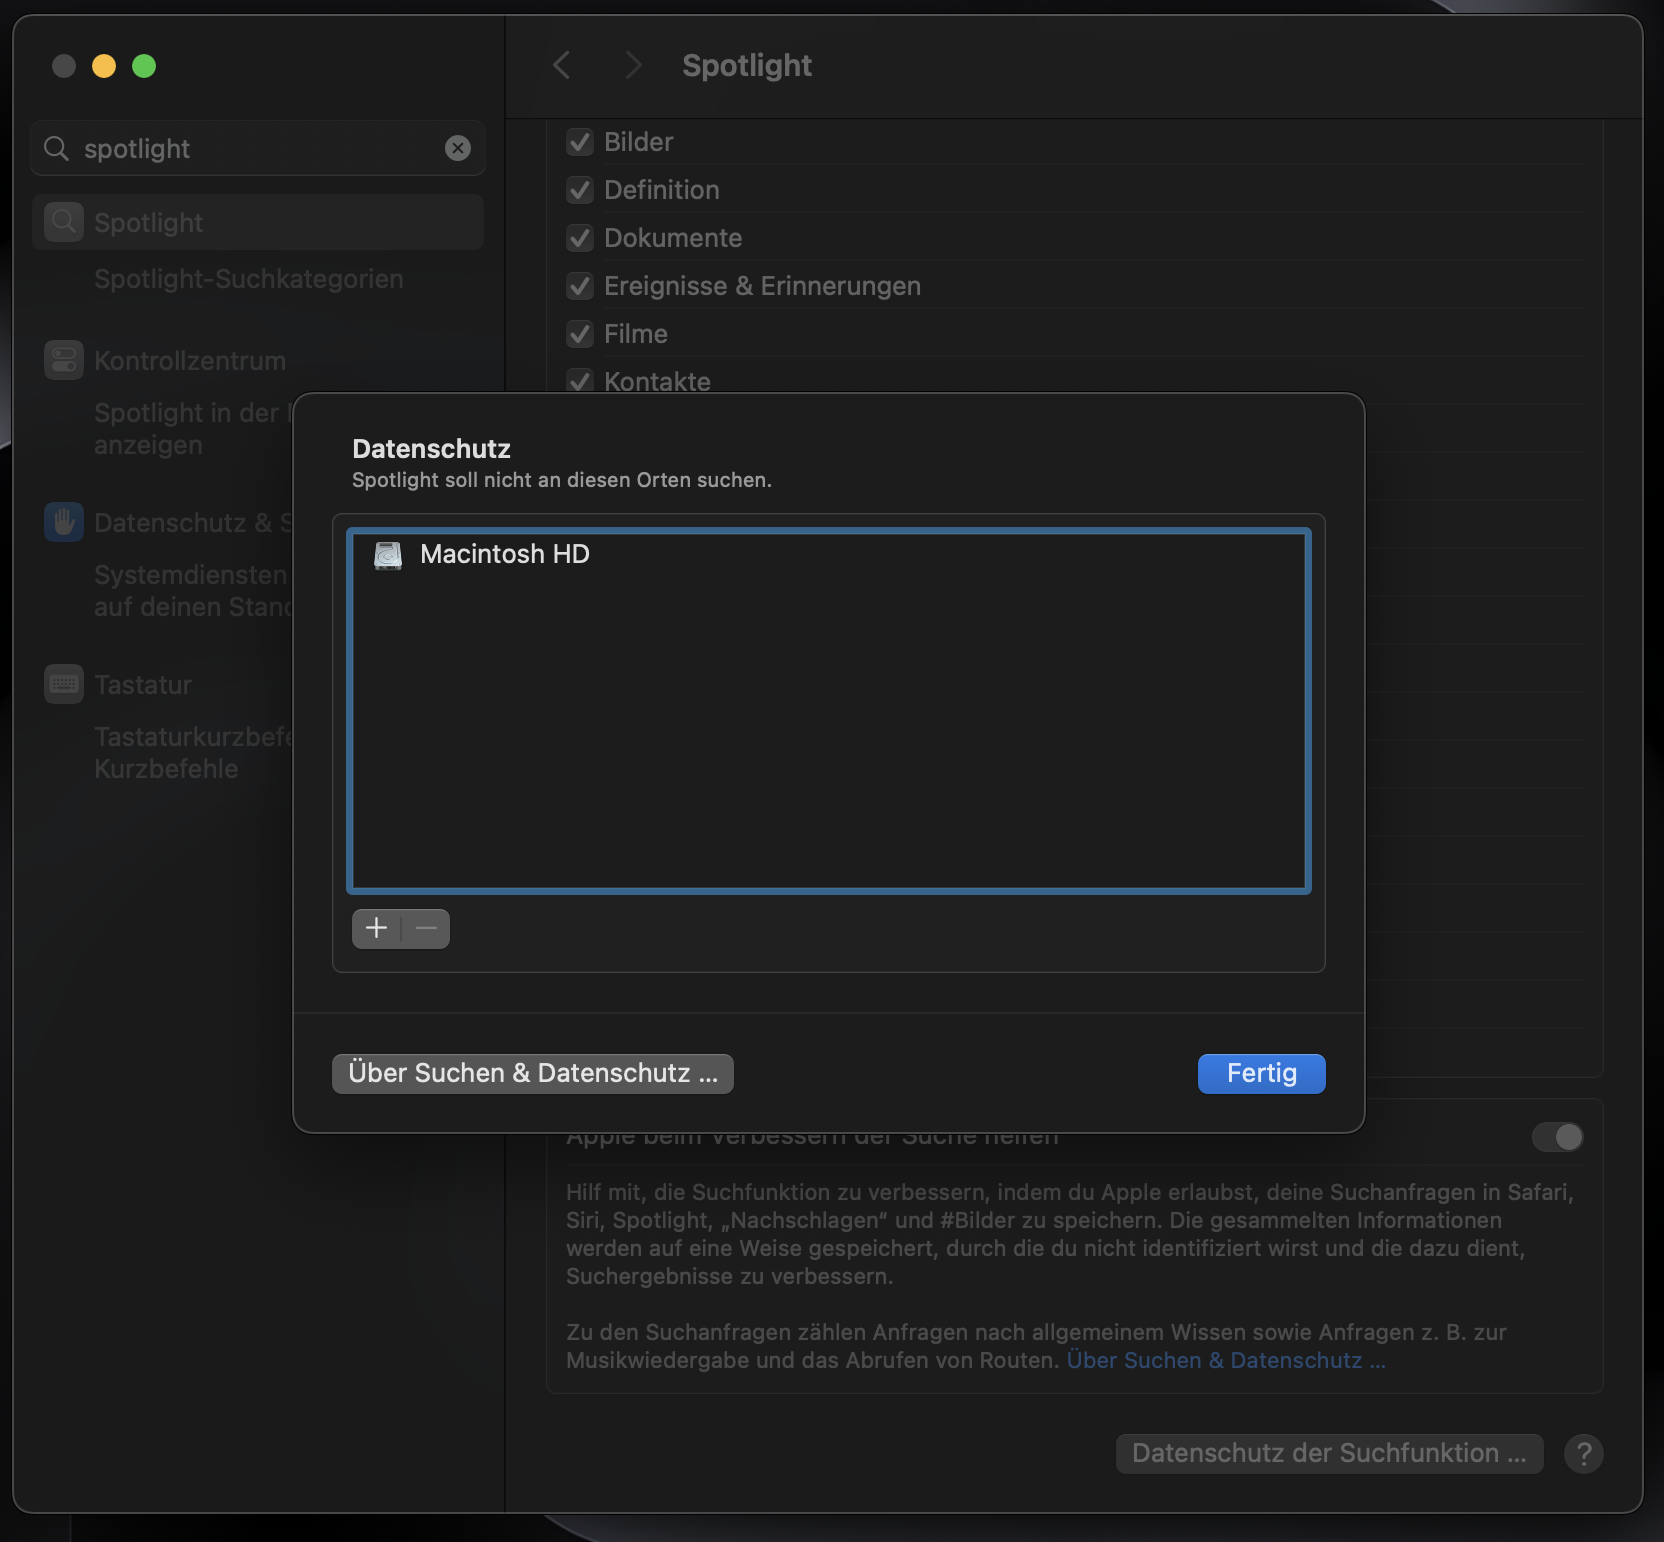The image size is (1664, 1542).
Task: Uncheck the Bilder category
Action: (x=580, y=142)
